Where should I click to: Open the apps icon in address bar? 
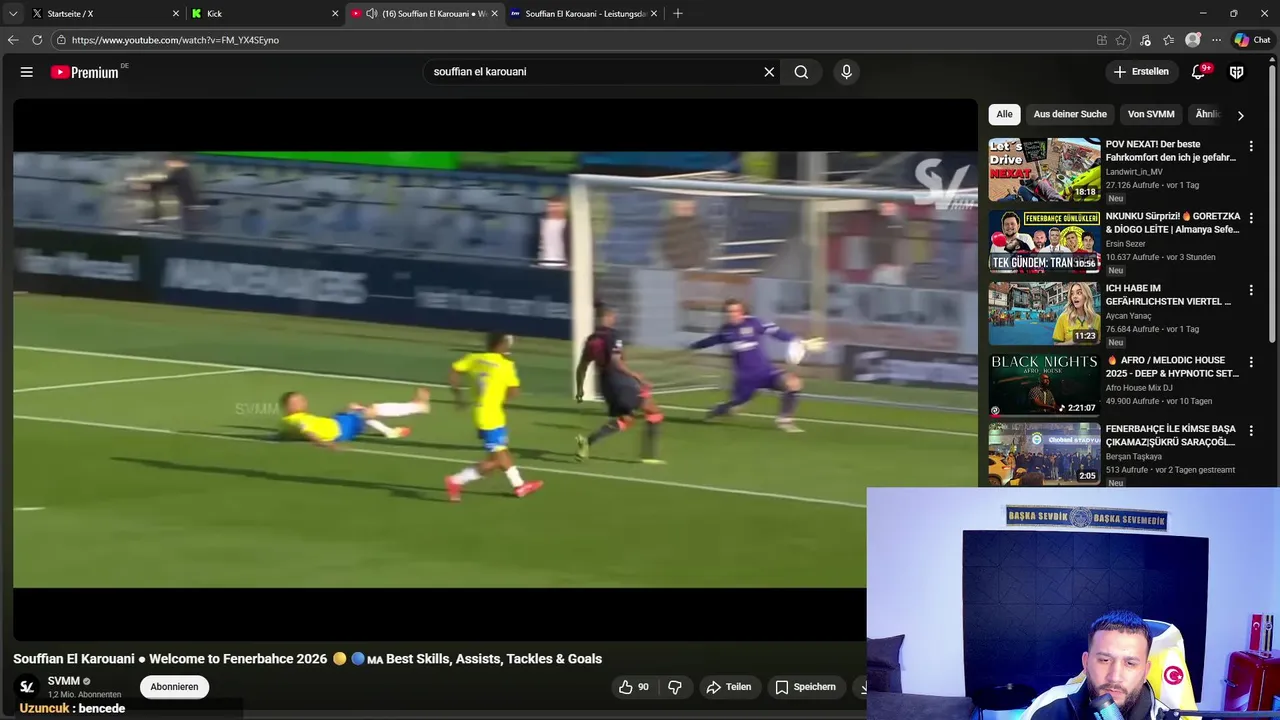[1102, 40]
